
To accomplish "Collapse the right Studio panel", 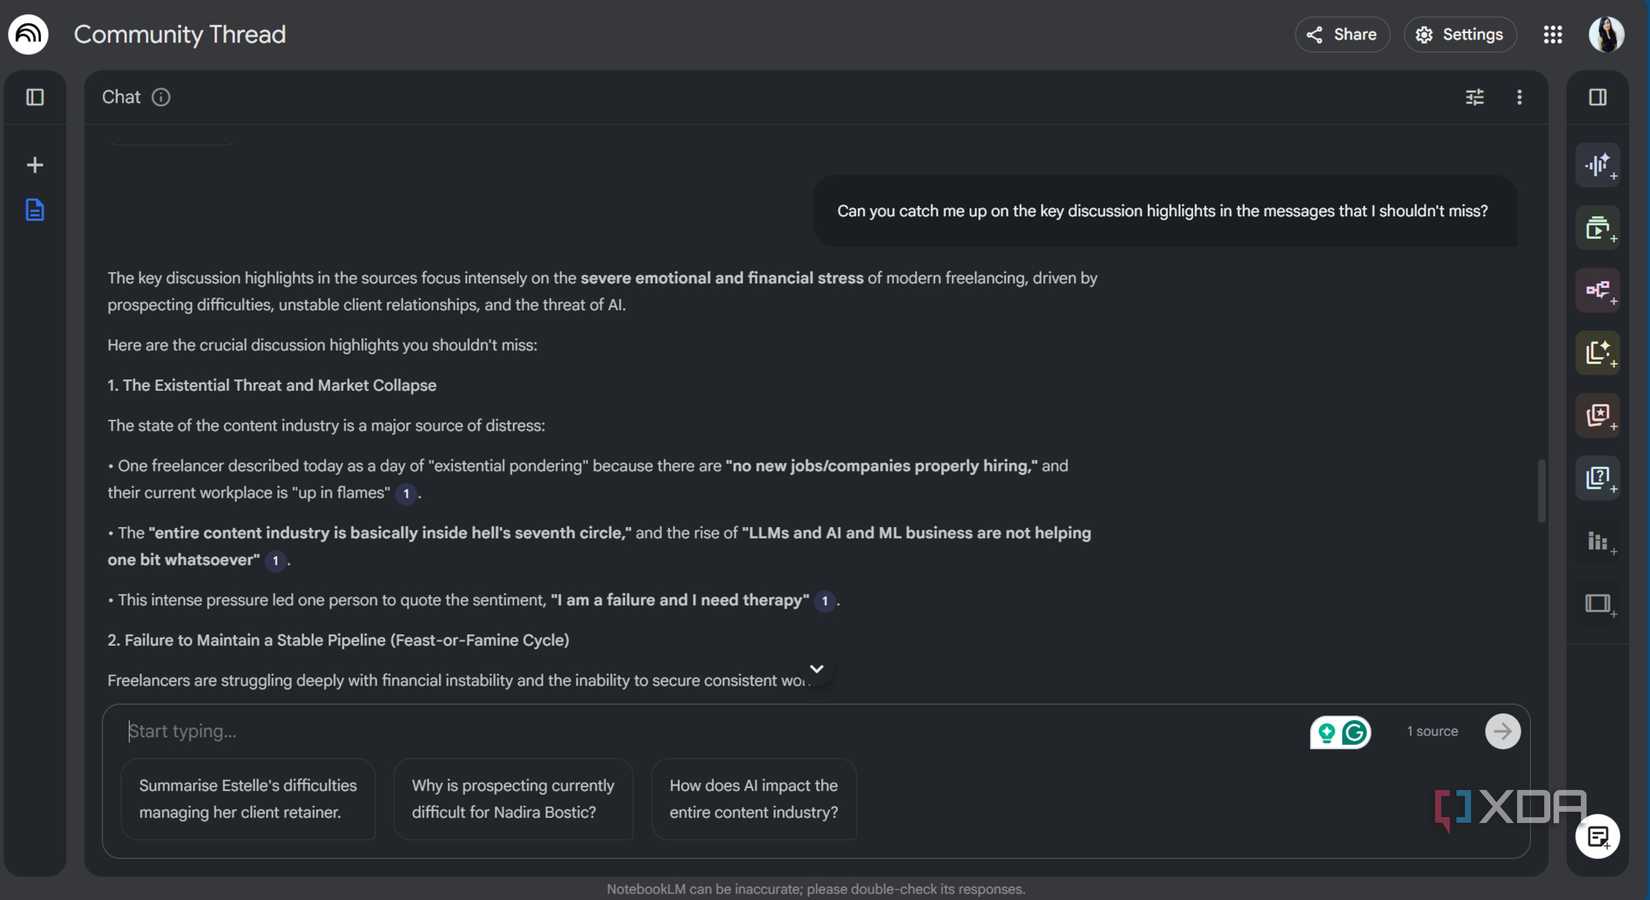I will point(1597,96).
